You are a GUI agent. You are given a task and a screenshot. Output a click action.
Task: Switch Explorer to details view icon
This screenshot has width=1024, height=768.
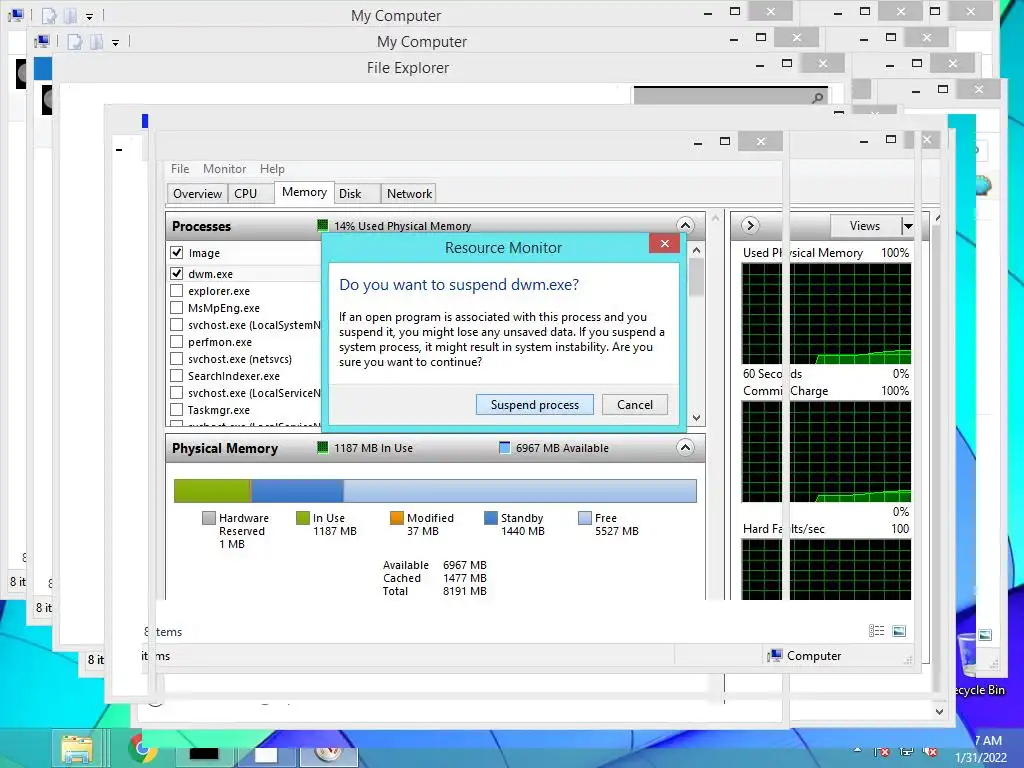pos(876,631)
